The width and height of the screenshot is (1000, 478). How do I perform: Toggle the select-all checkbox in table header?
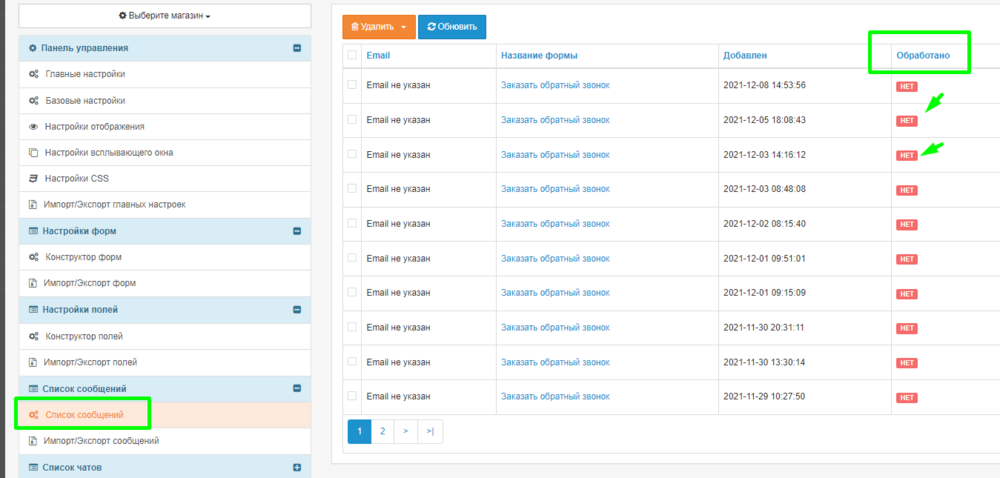pyautogui.click(x=352, y=56)
